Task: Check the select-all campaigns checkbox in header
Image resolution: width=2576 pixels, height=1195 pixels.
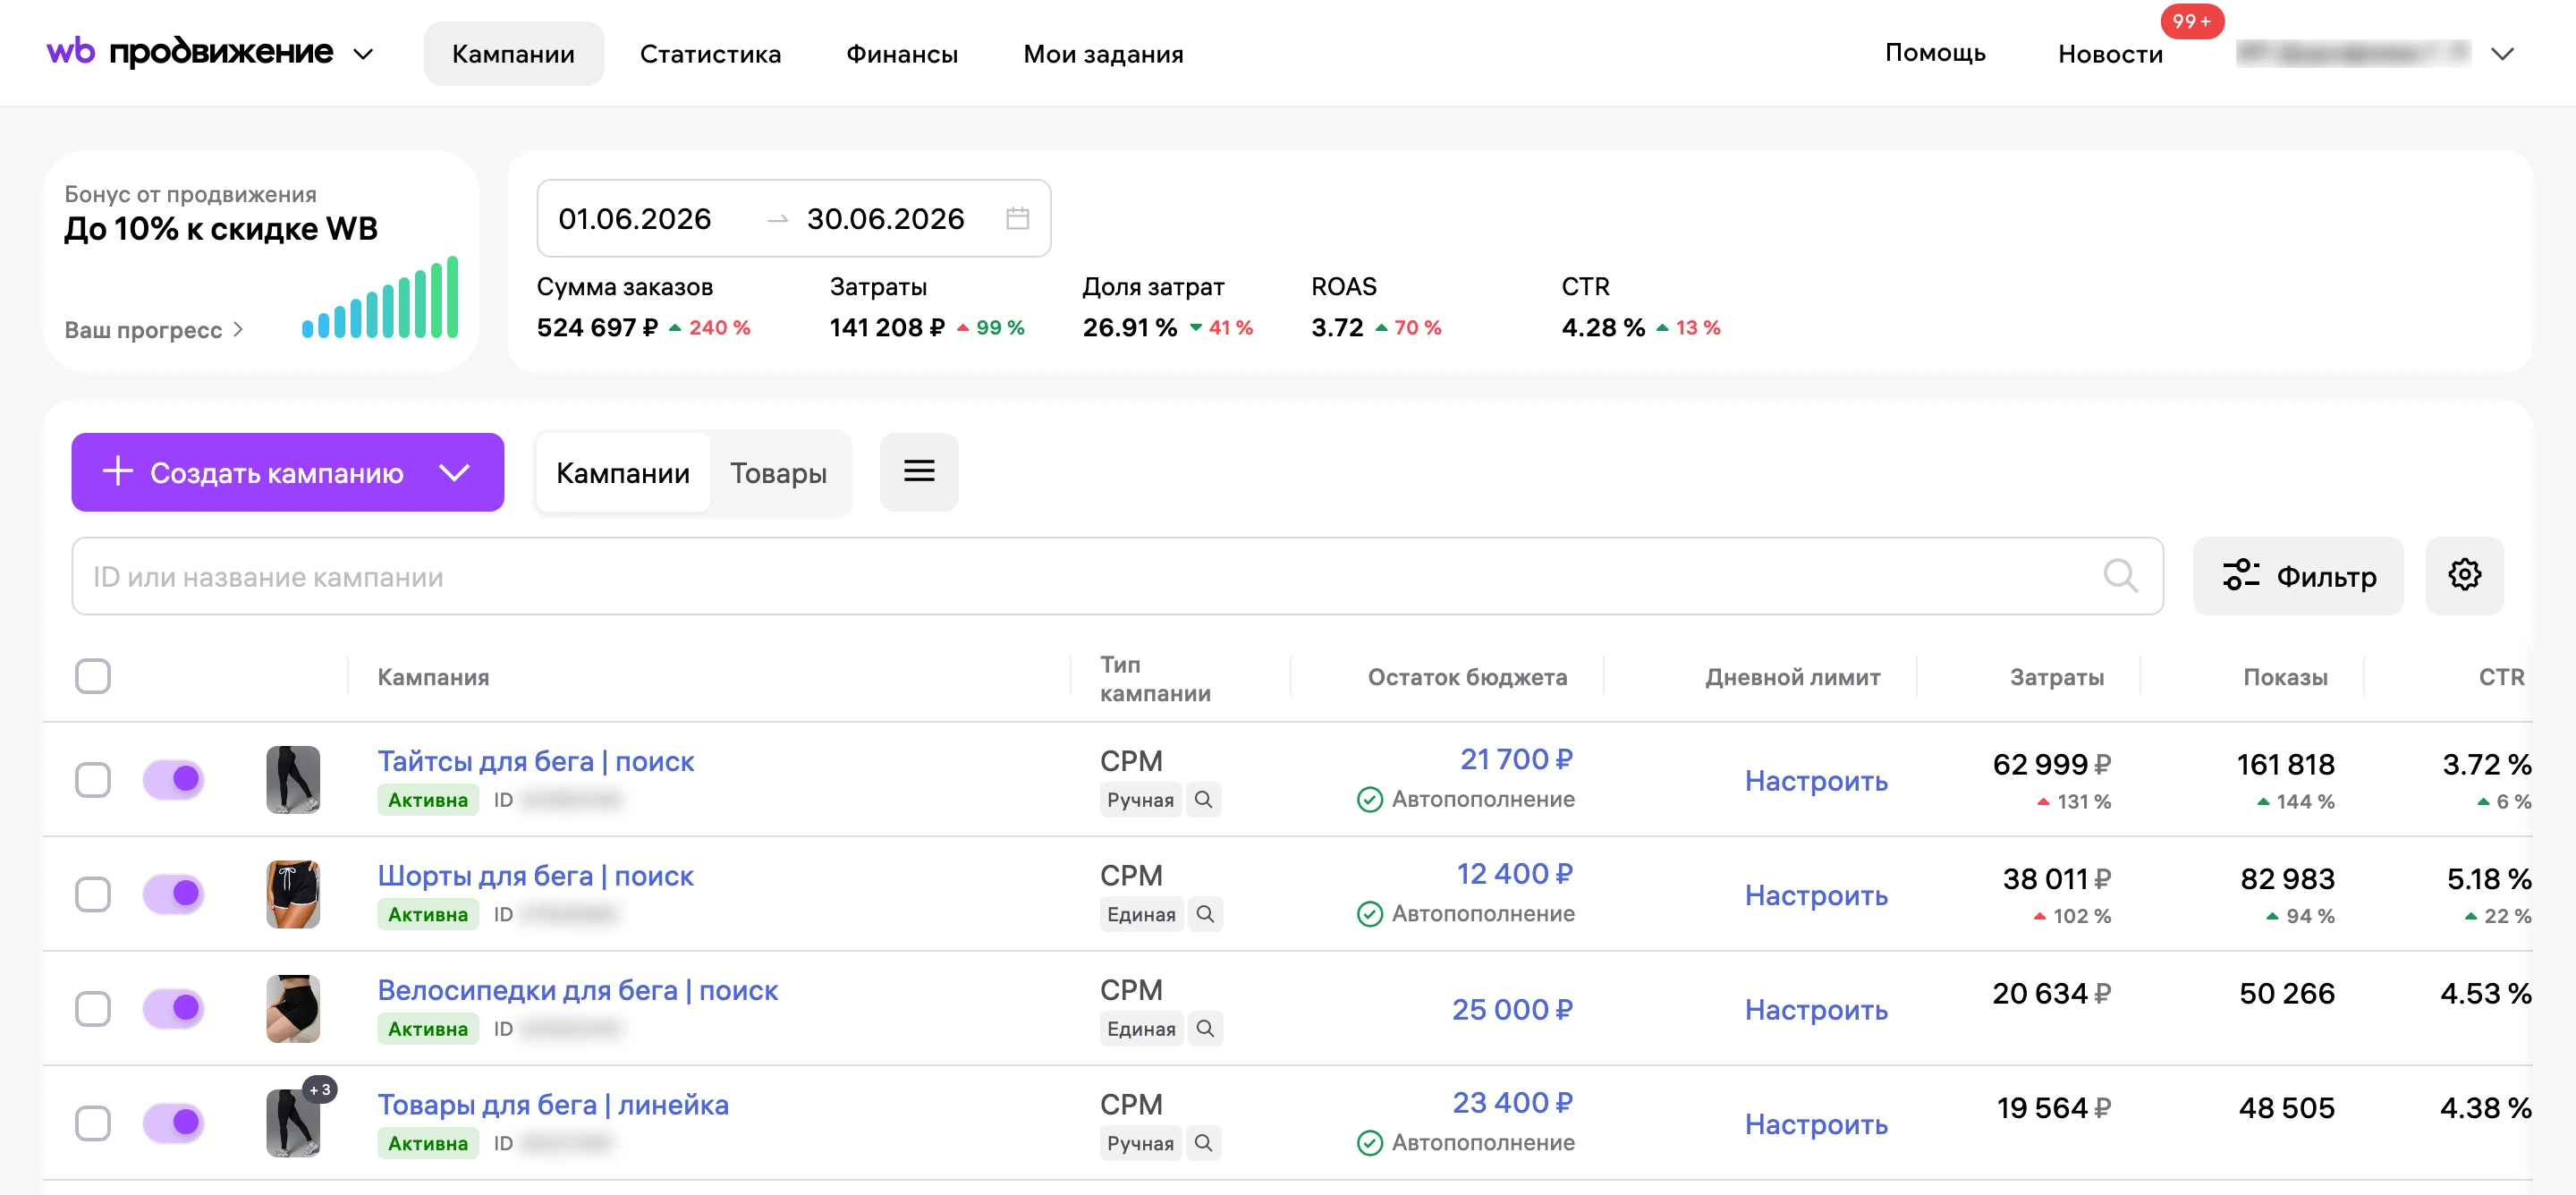Action: coord(93,676)
